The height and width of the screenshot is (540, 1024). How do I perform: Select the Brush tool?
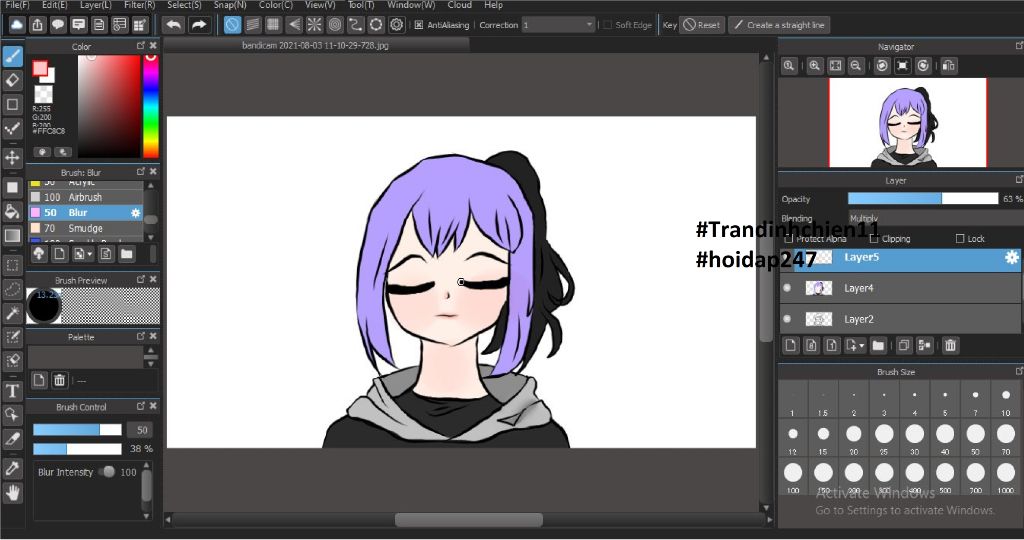[12, 57]
